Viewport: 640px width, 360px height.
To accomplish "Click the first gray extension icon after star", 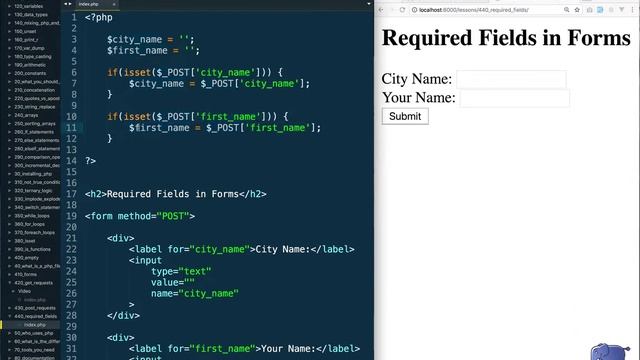I will pyautogui.click(x=589, y=10).
